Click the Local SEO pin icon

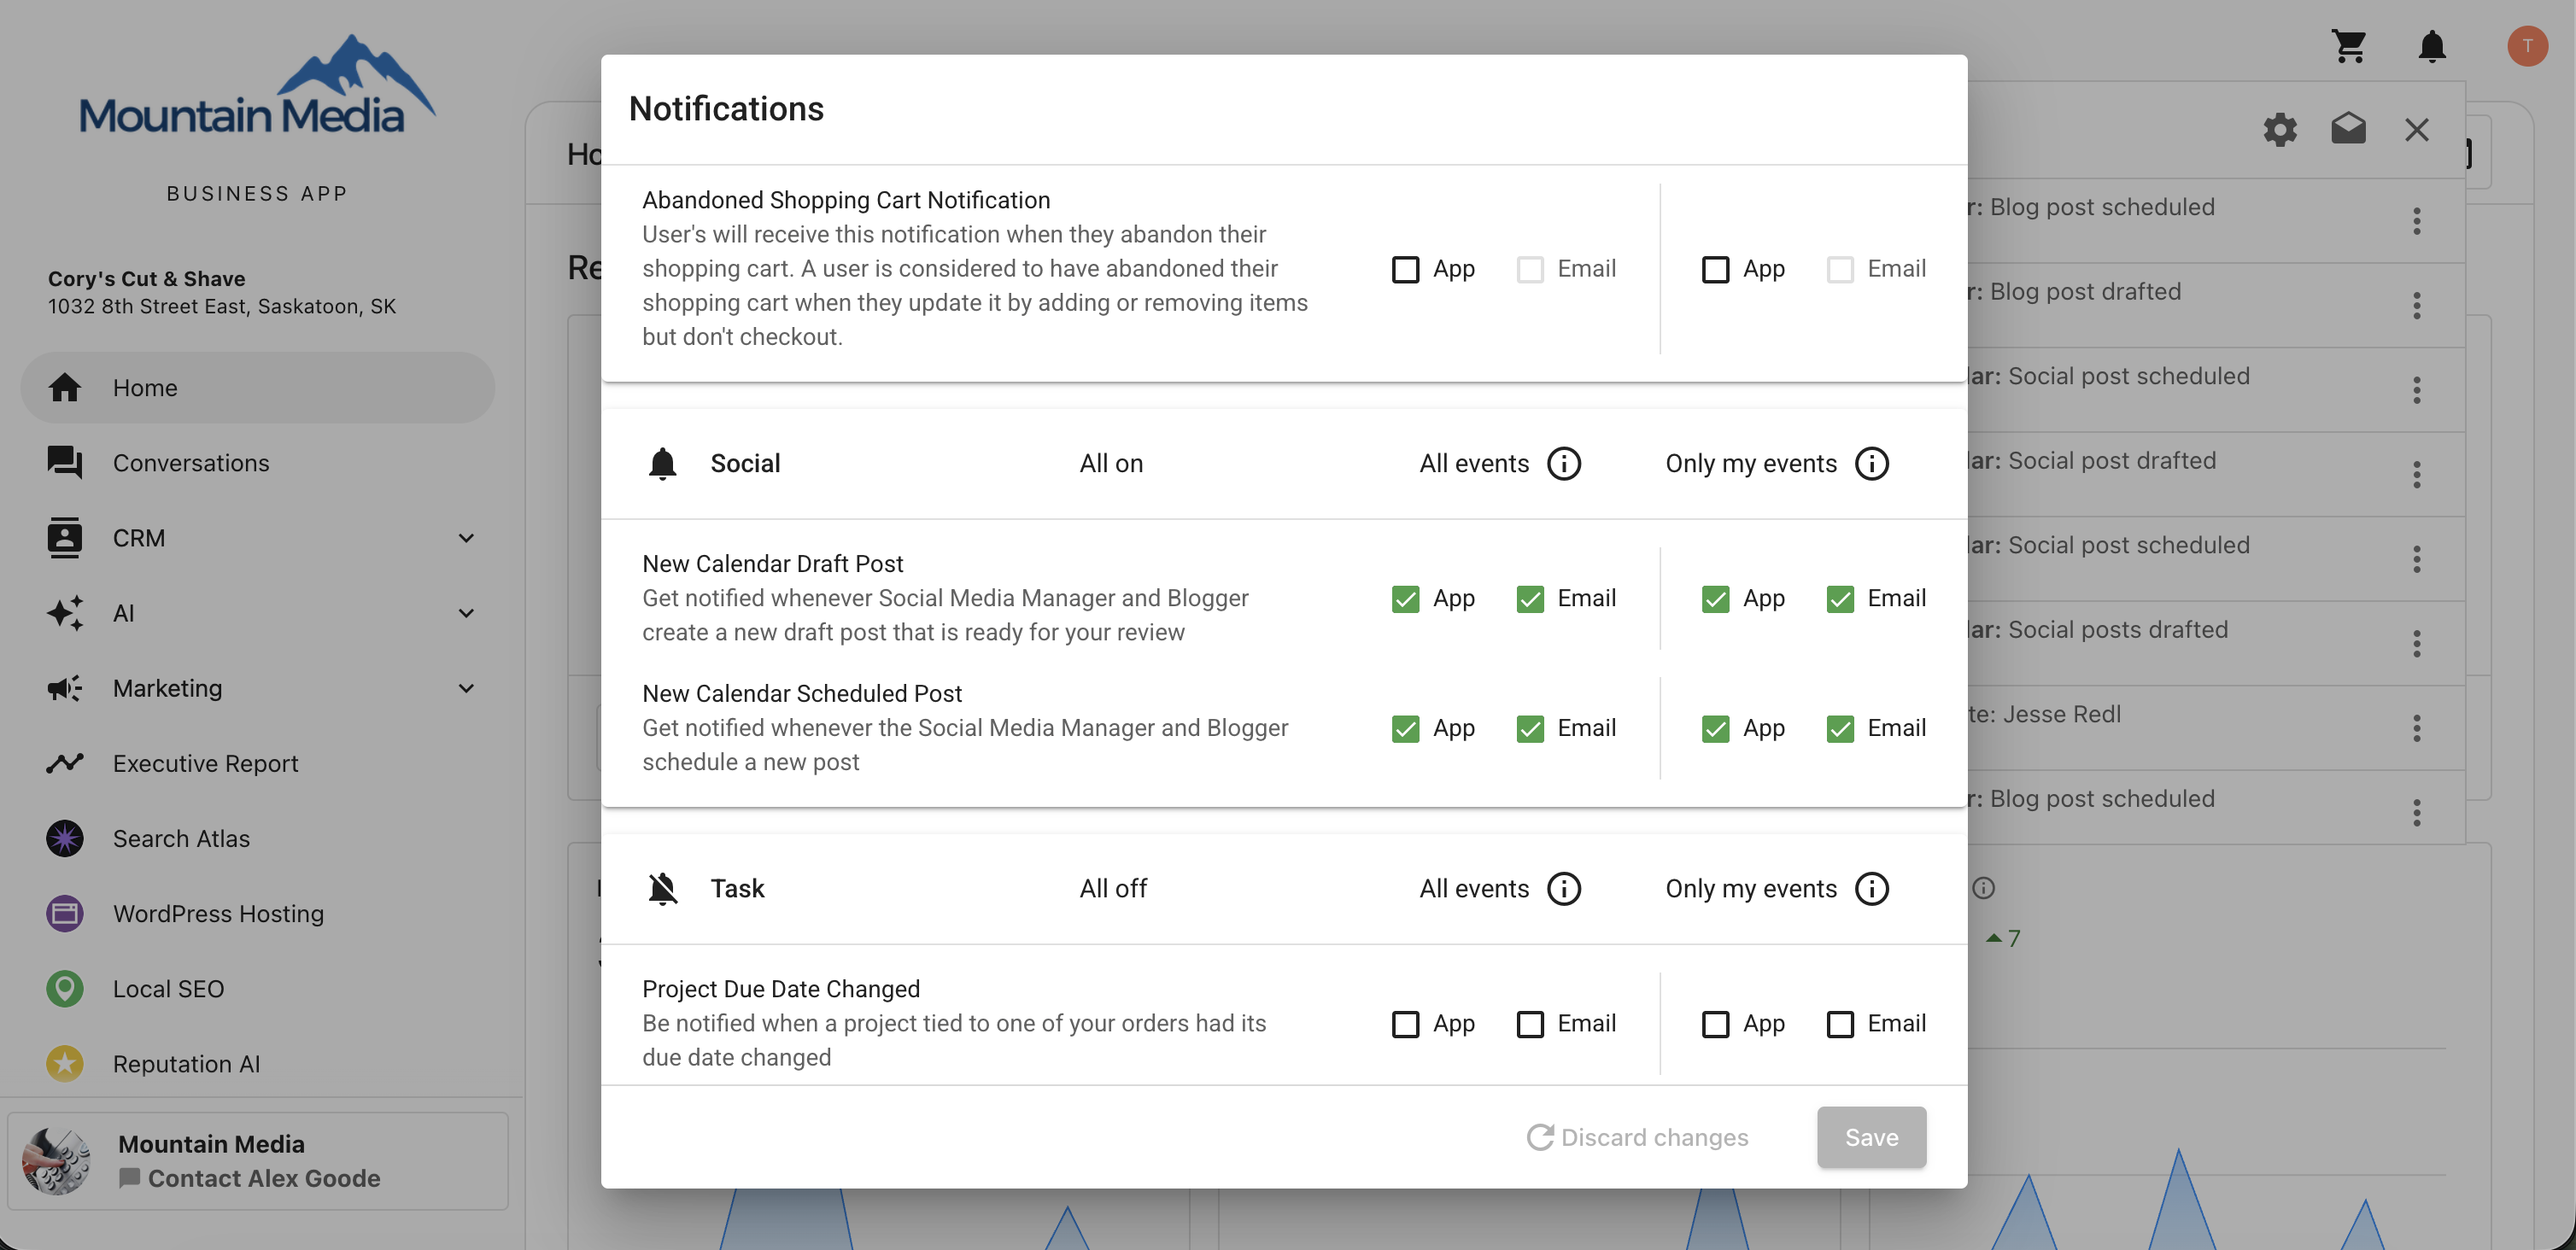(x=65, y=988)
